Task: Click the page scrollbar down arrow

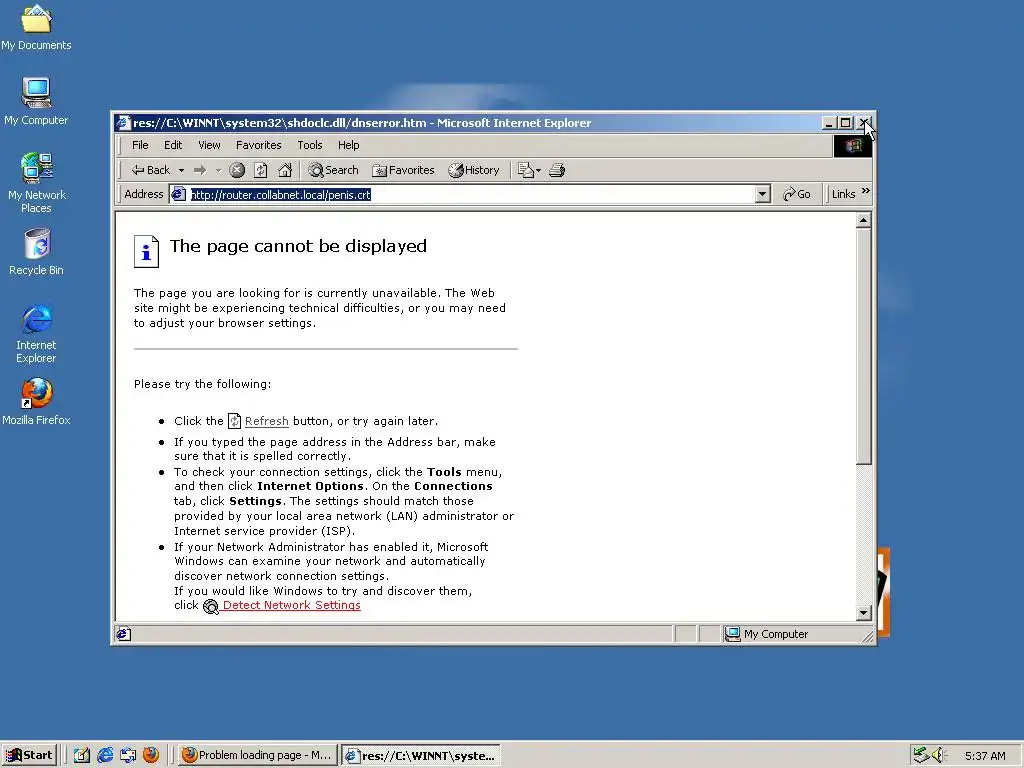Action: click(x=863, y=613)
